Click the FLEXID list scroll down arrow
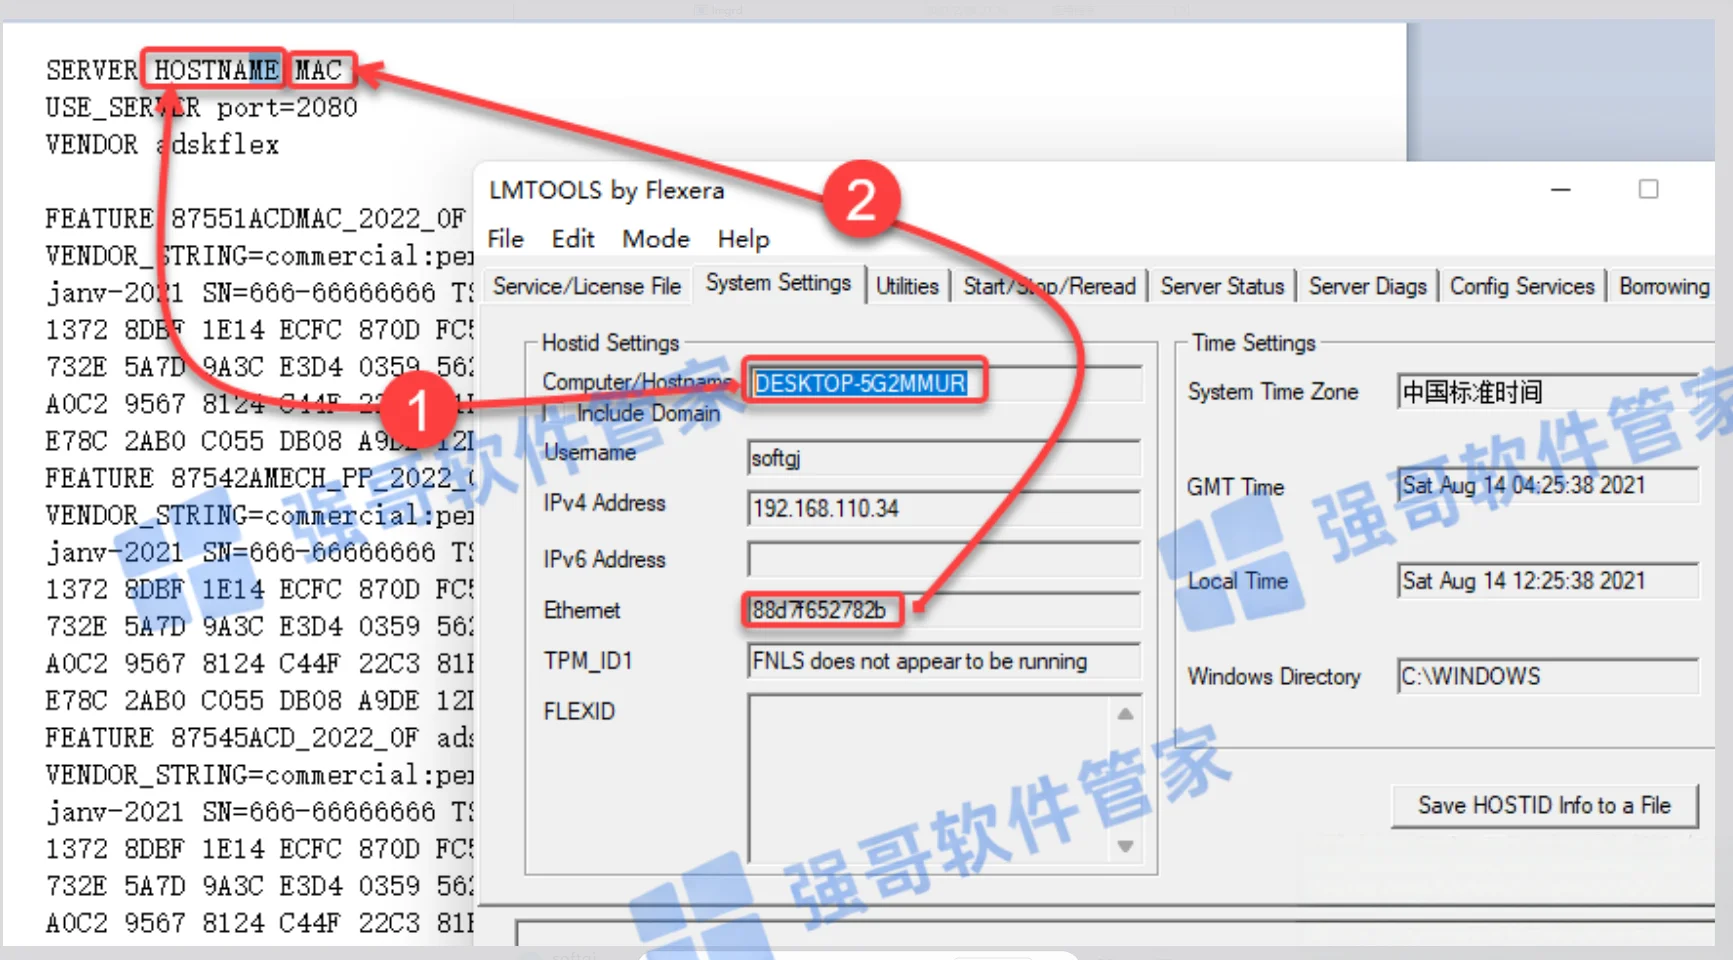1733x960 pixels. pyautogui.click(x=1125, y=846)
